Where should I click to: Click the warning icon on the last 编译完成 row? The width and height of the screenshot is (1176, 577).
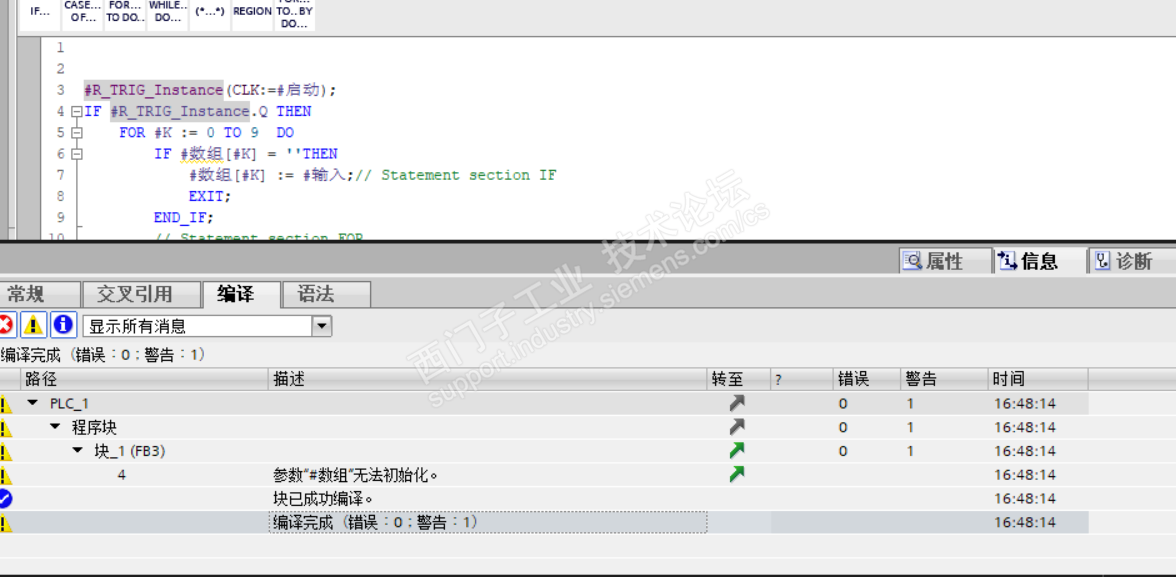[x=5, y=523]
